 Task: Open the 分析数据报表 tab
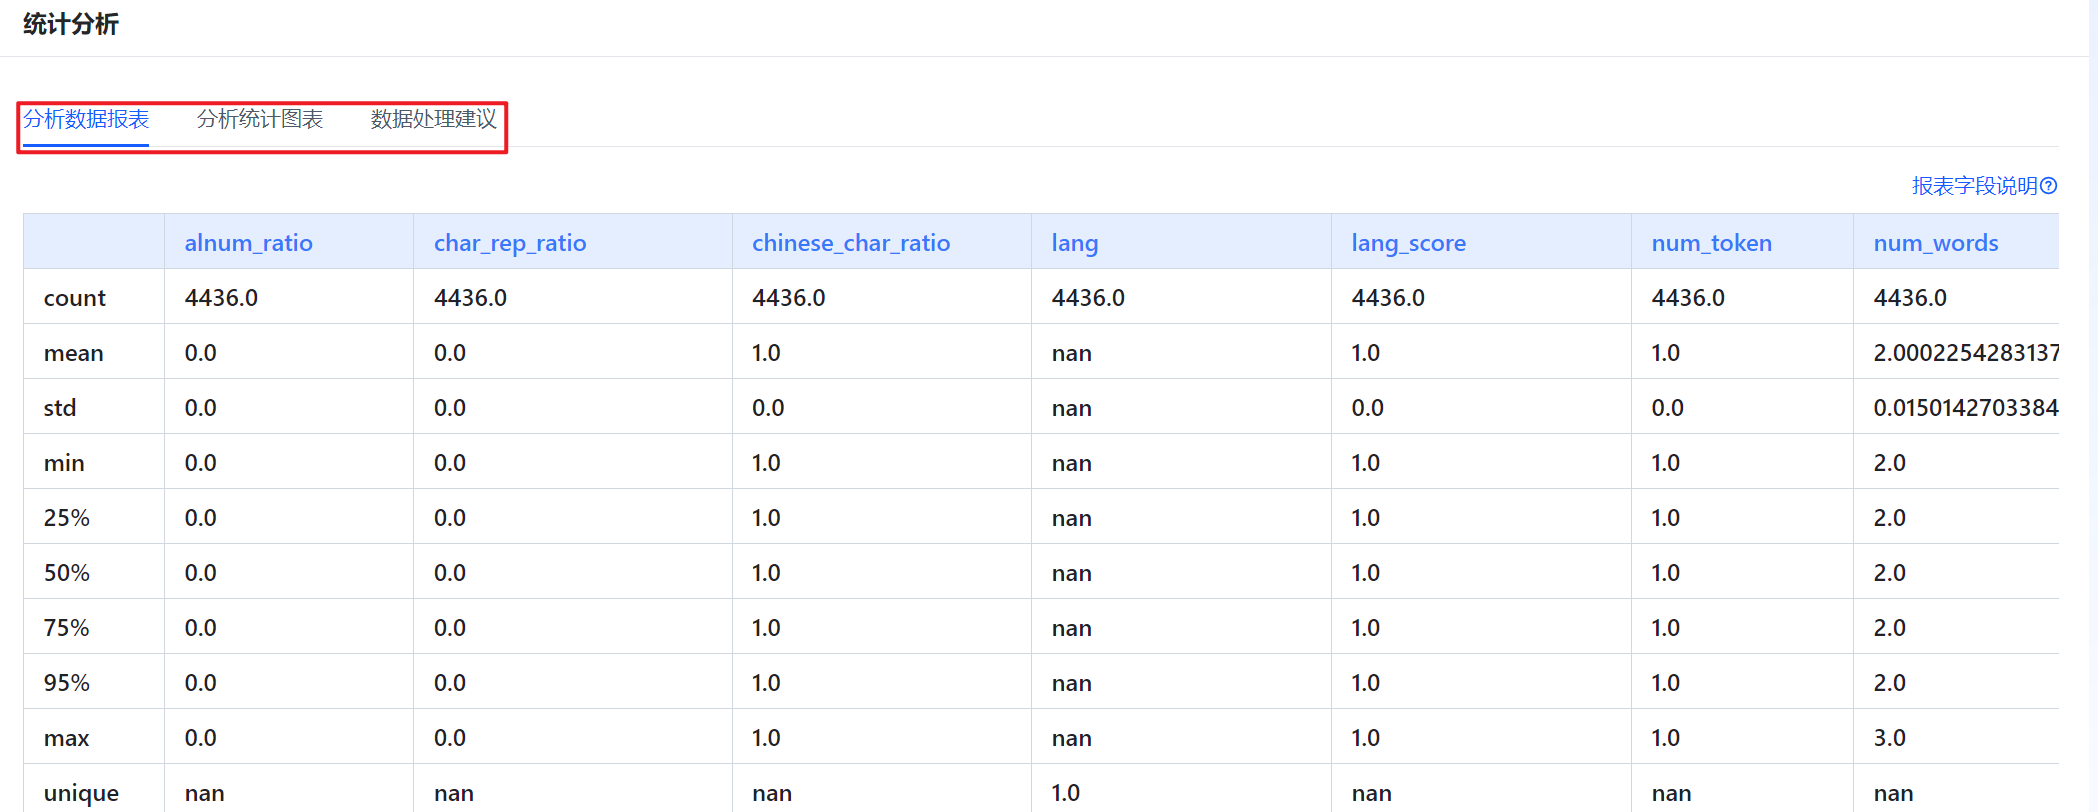(86, 119)
